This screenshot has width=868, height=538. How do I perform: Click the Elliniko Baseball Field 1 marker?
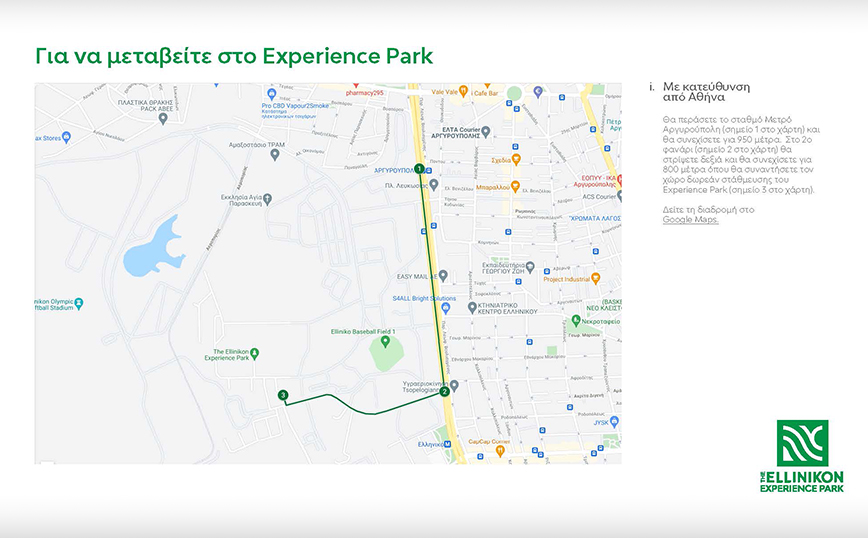click(x=380, y=343)
